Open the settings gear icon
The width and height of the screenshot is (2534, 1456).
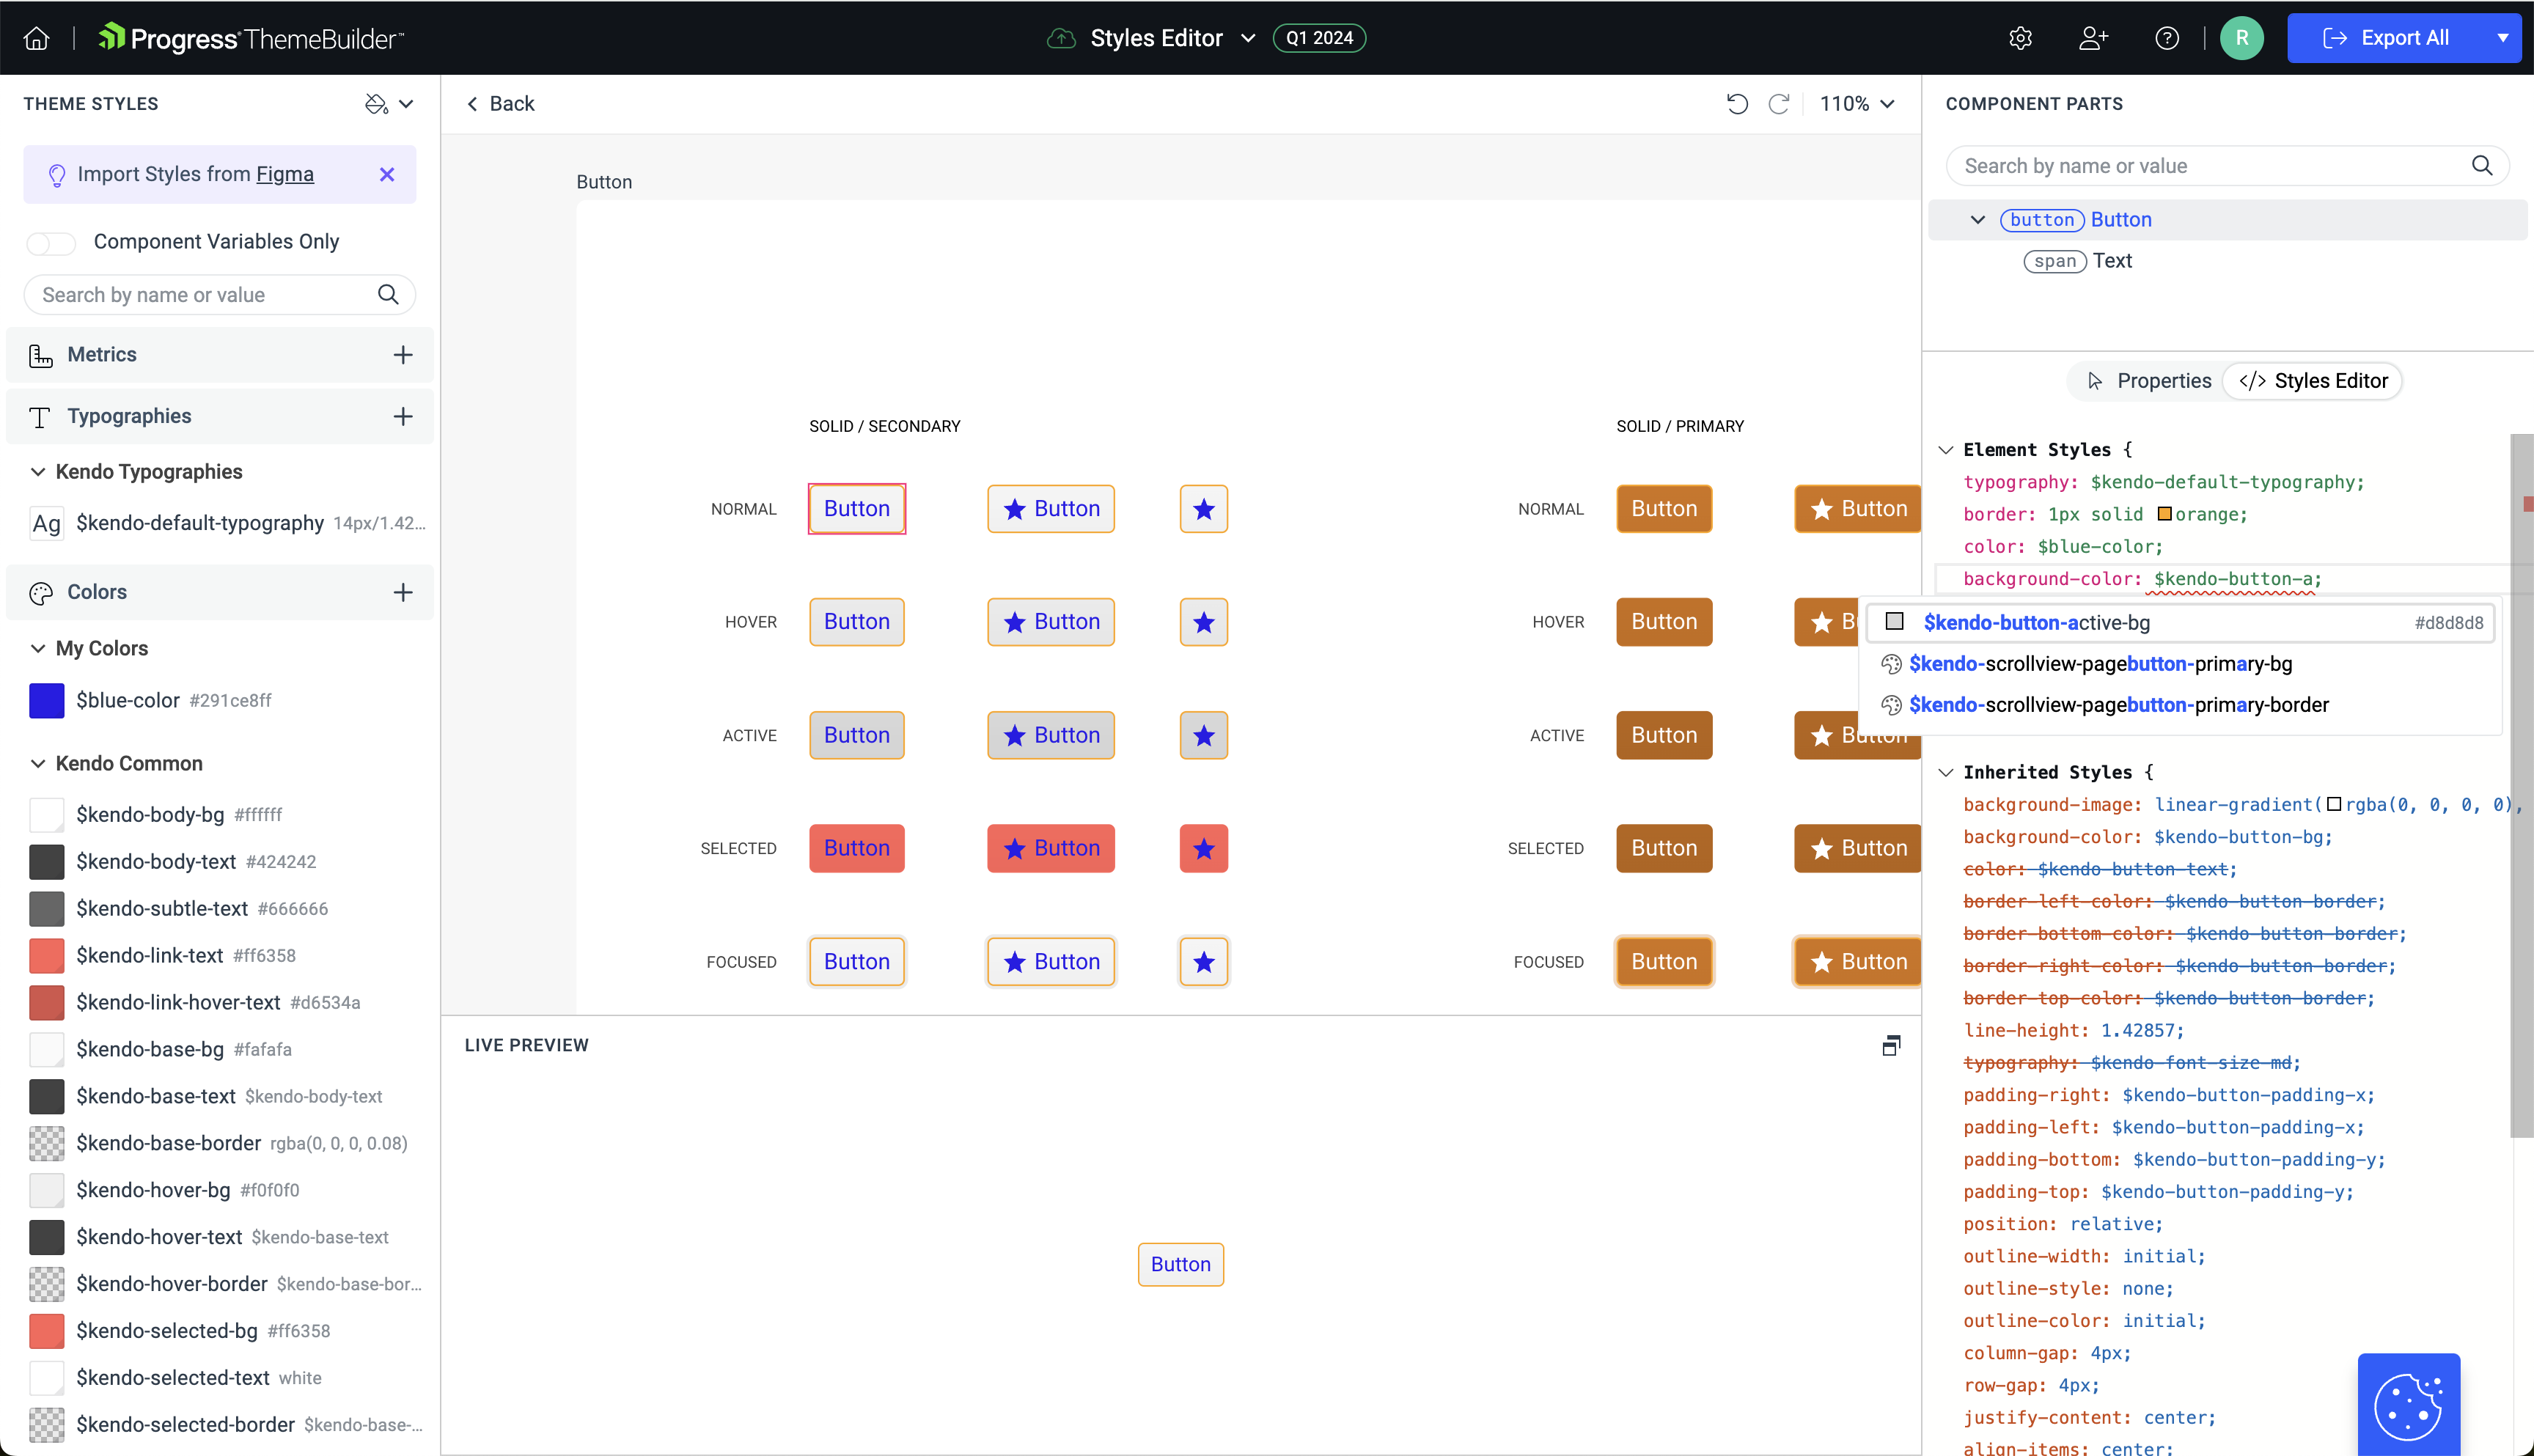2020,38
